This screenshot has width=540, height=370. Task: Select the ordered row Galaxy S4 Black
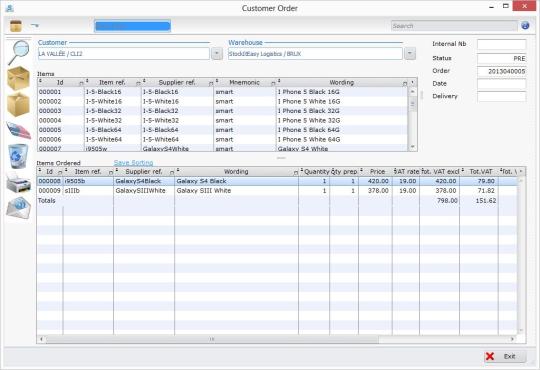(x=277, y=181)
